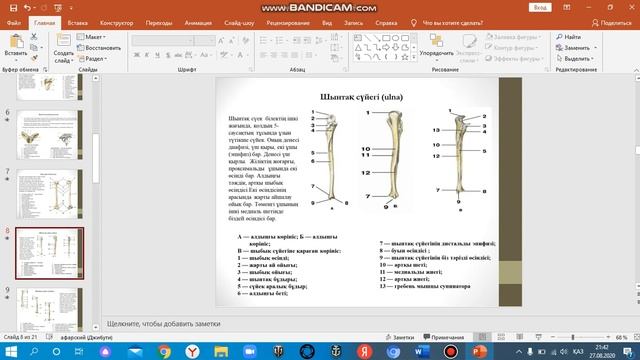
Task: Open the Контур фигуры outline dropdown
Action: 512,48
